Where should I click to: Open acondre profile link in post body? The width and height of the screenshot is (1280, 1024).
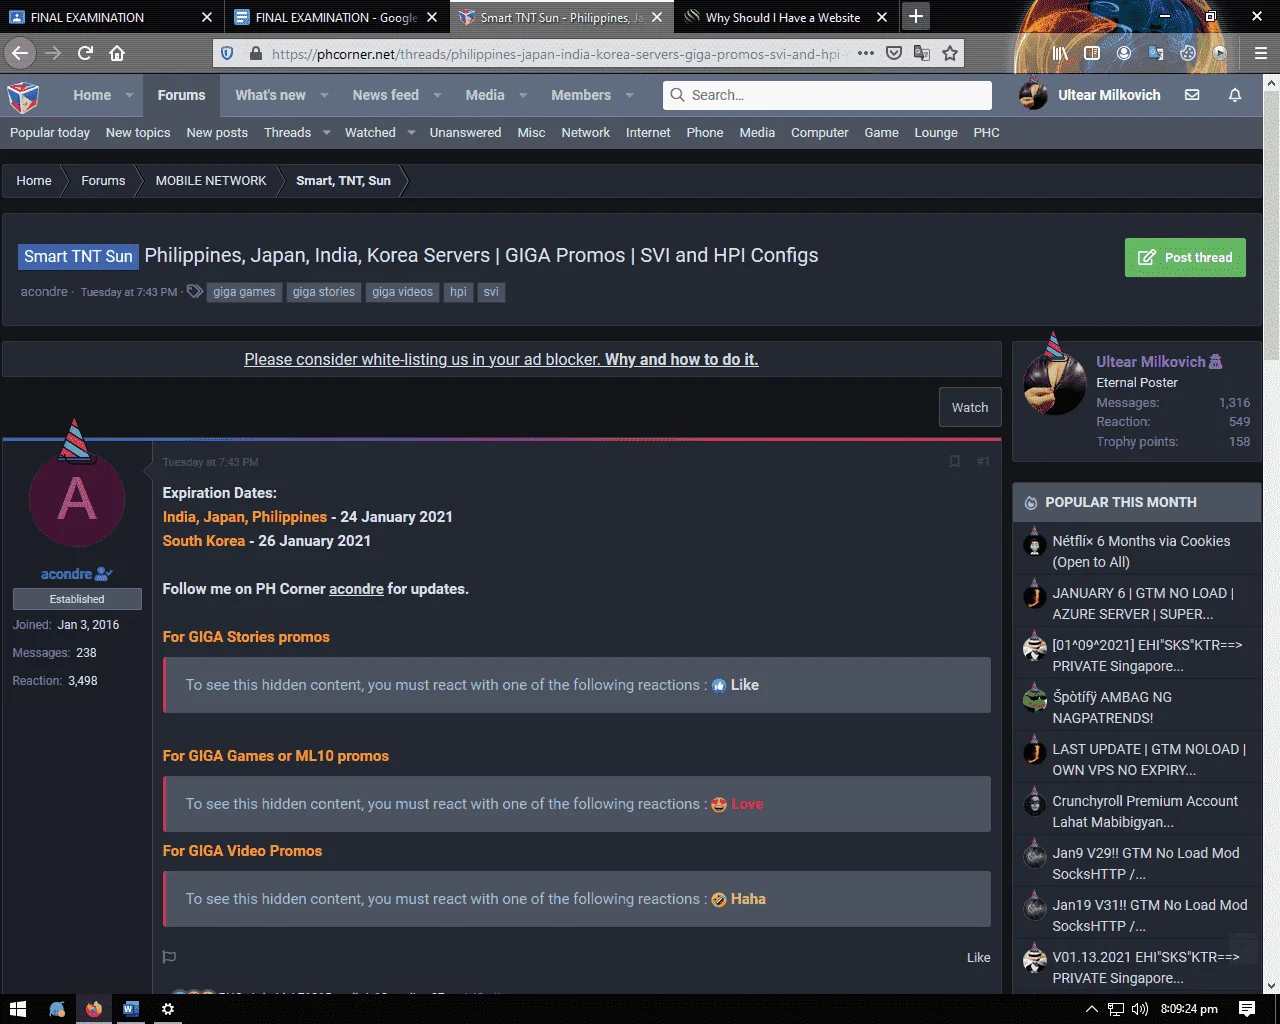pyautogui.click(x=356, y=589)
